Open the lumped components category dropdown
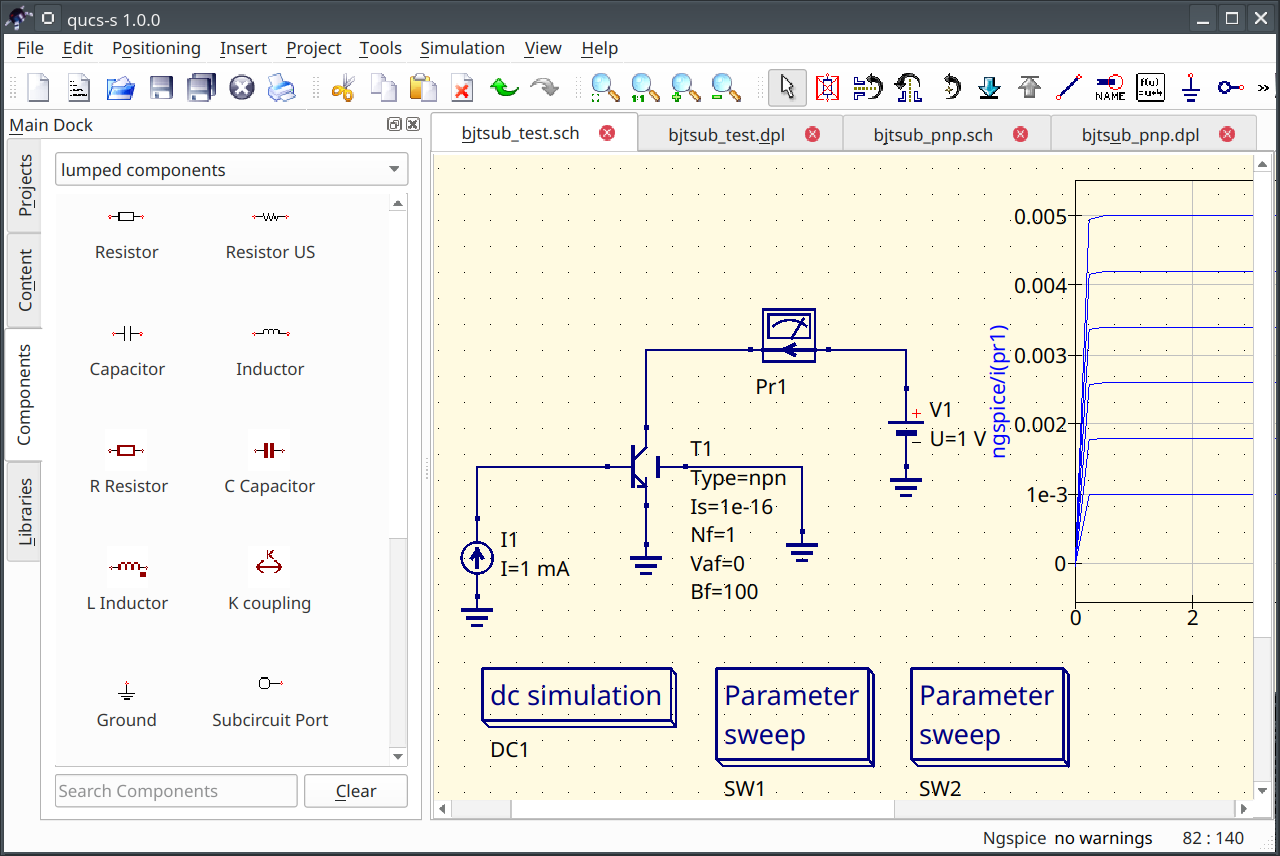 (x=231, y=169)
